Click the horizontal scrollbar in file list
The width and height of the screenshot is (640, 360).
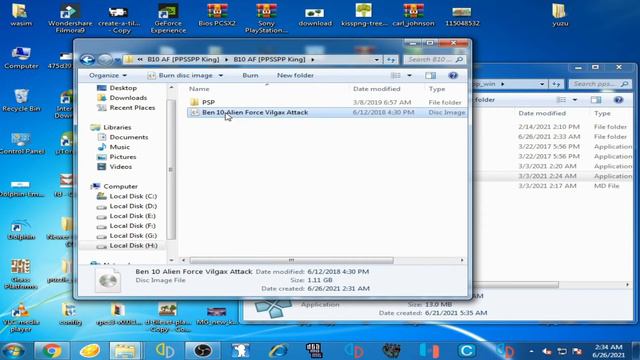click(x=291, y=260)
